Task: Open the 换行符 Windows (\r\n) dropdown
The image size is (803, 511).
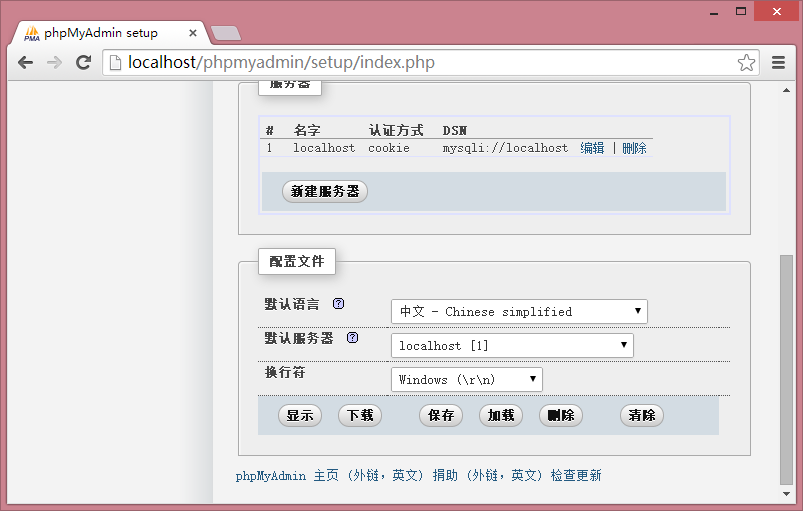Action: 467,379
